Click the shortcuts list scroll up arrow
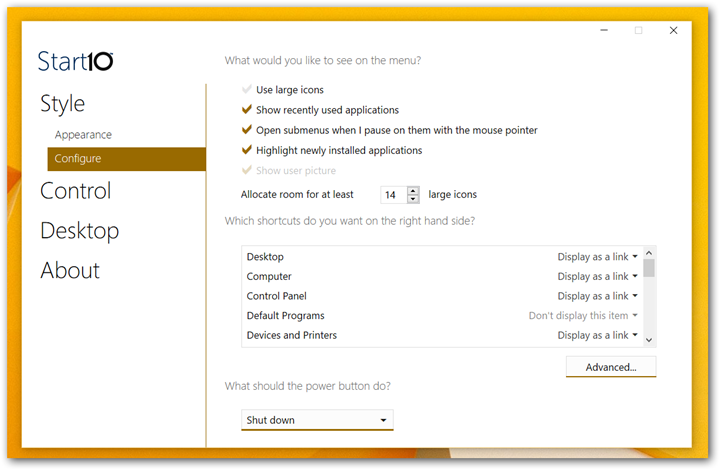 click(649, 253)
